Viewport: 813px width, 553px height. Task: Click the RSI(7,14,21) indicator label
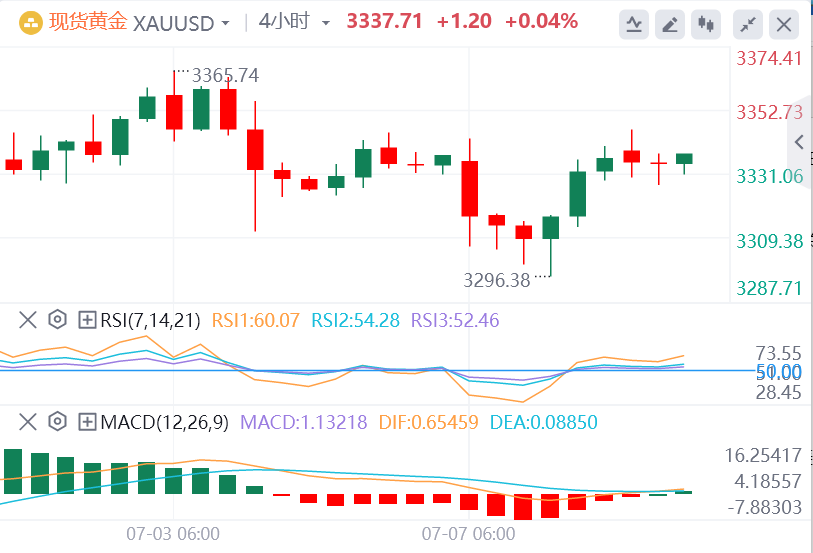point(150,320)
